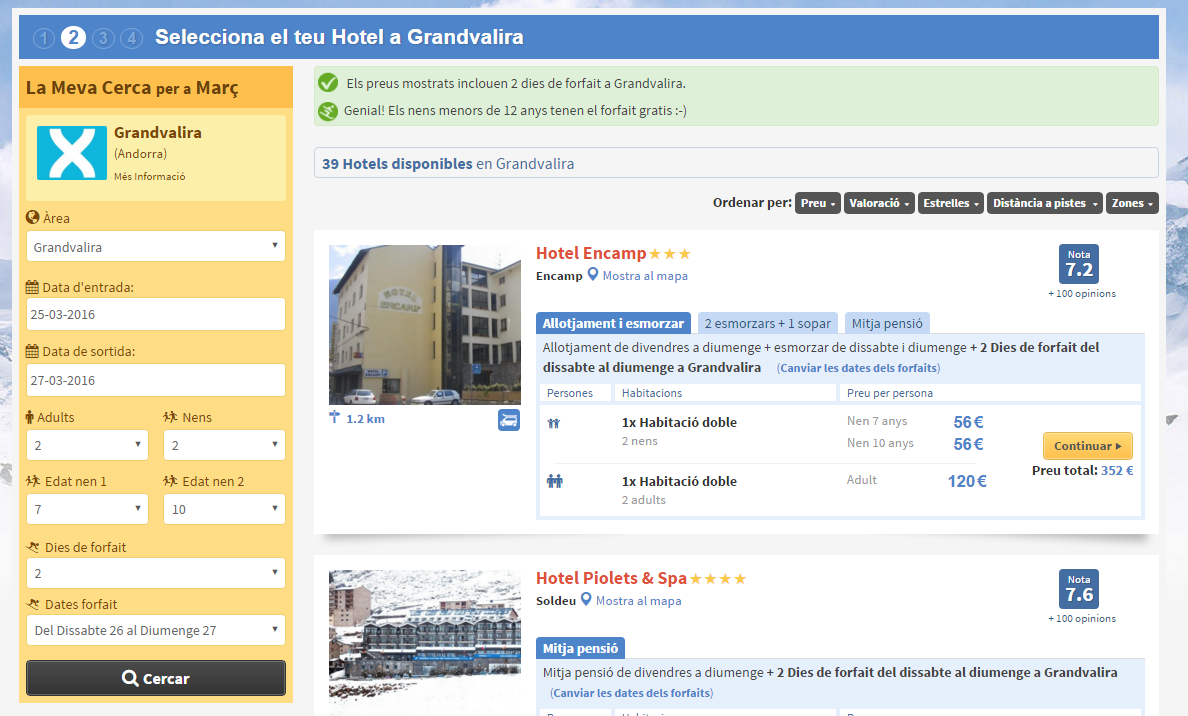This screenshot has width=1188, height=716.
Task: Click the map pin icon next to Soldeu
Action: pyautogui.click(x=586, y=600)
